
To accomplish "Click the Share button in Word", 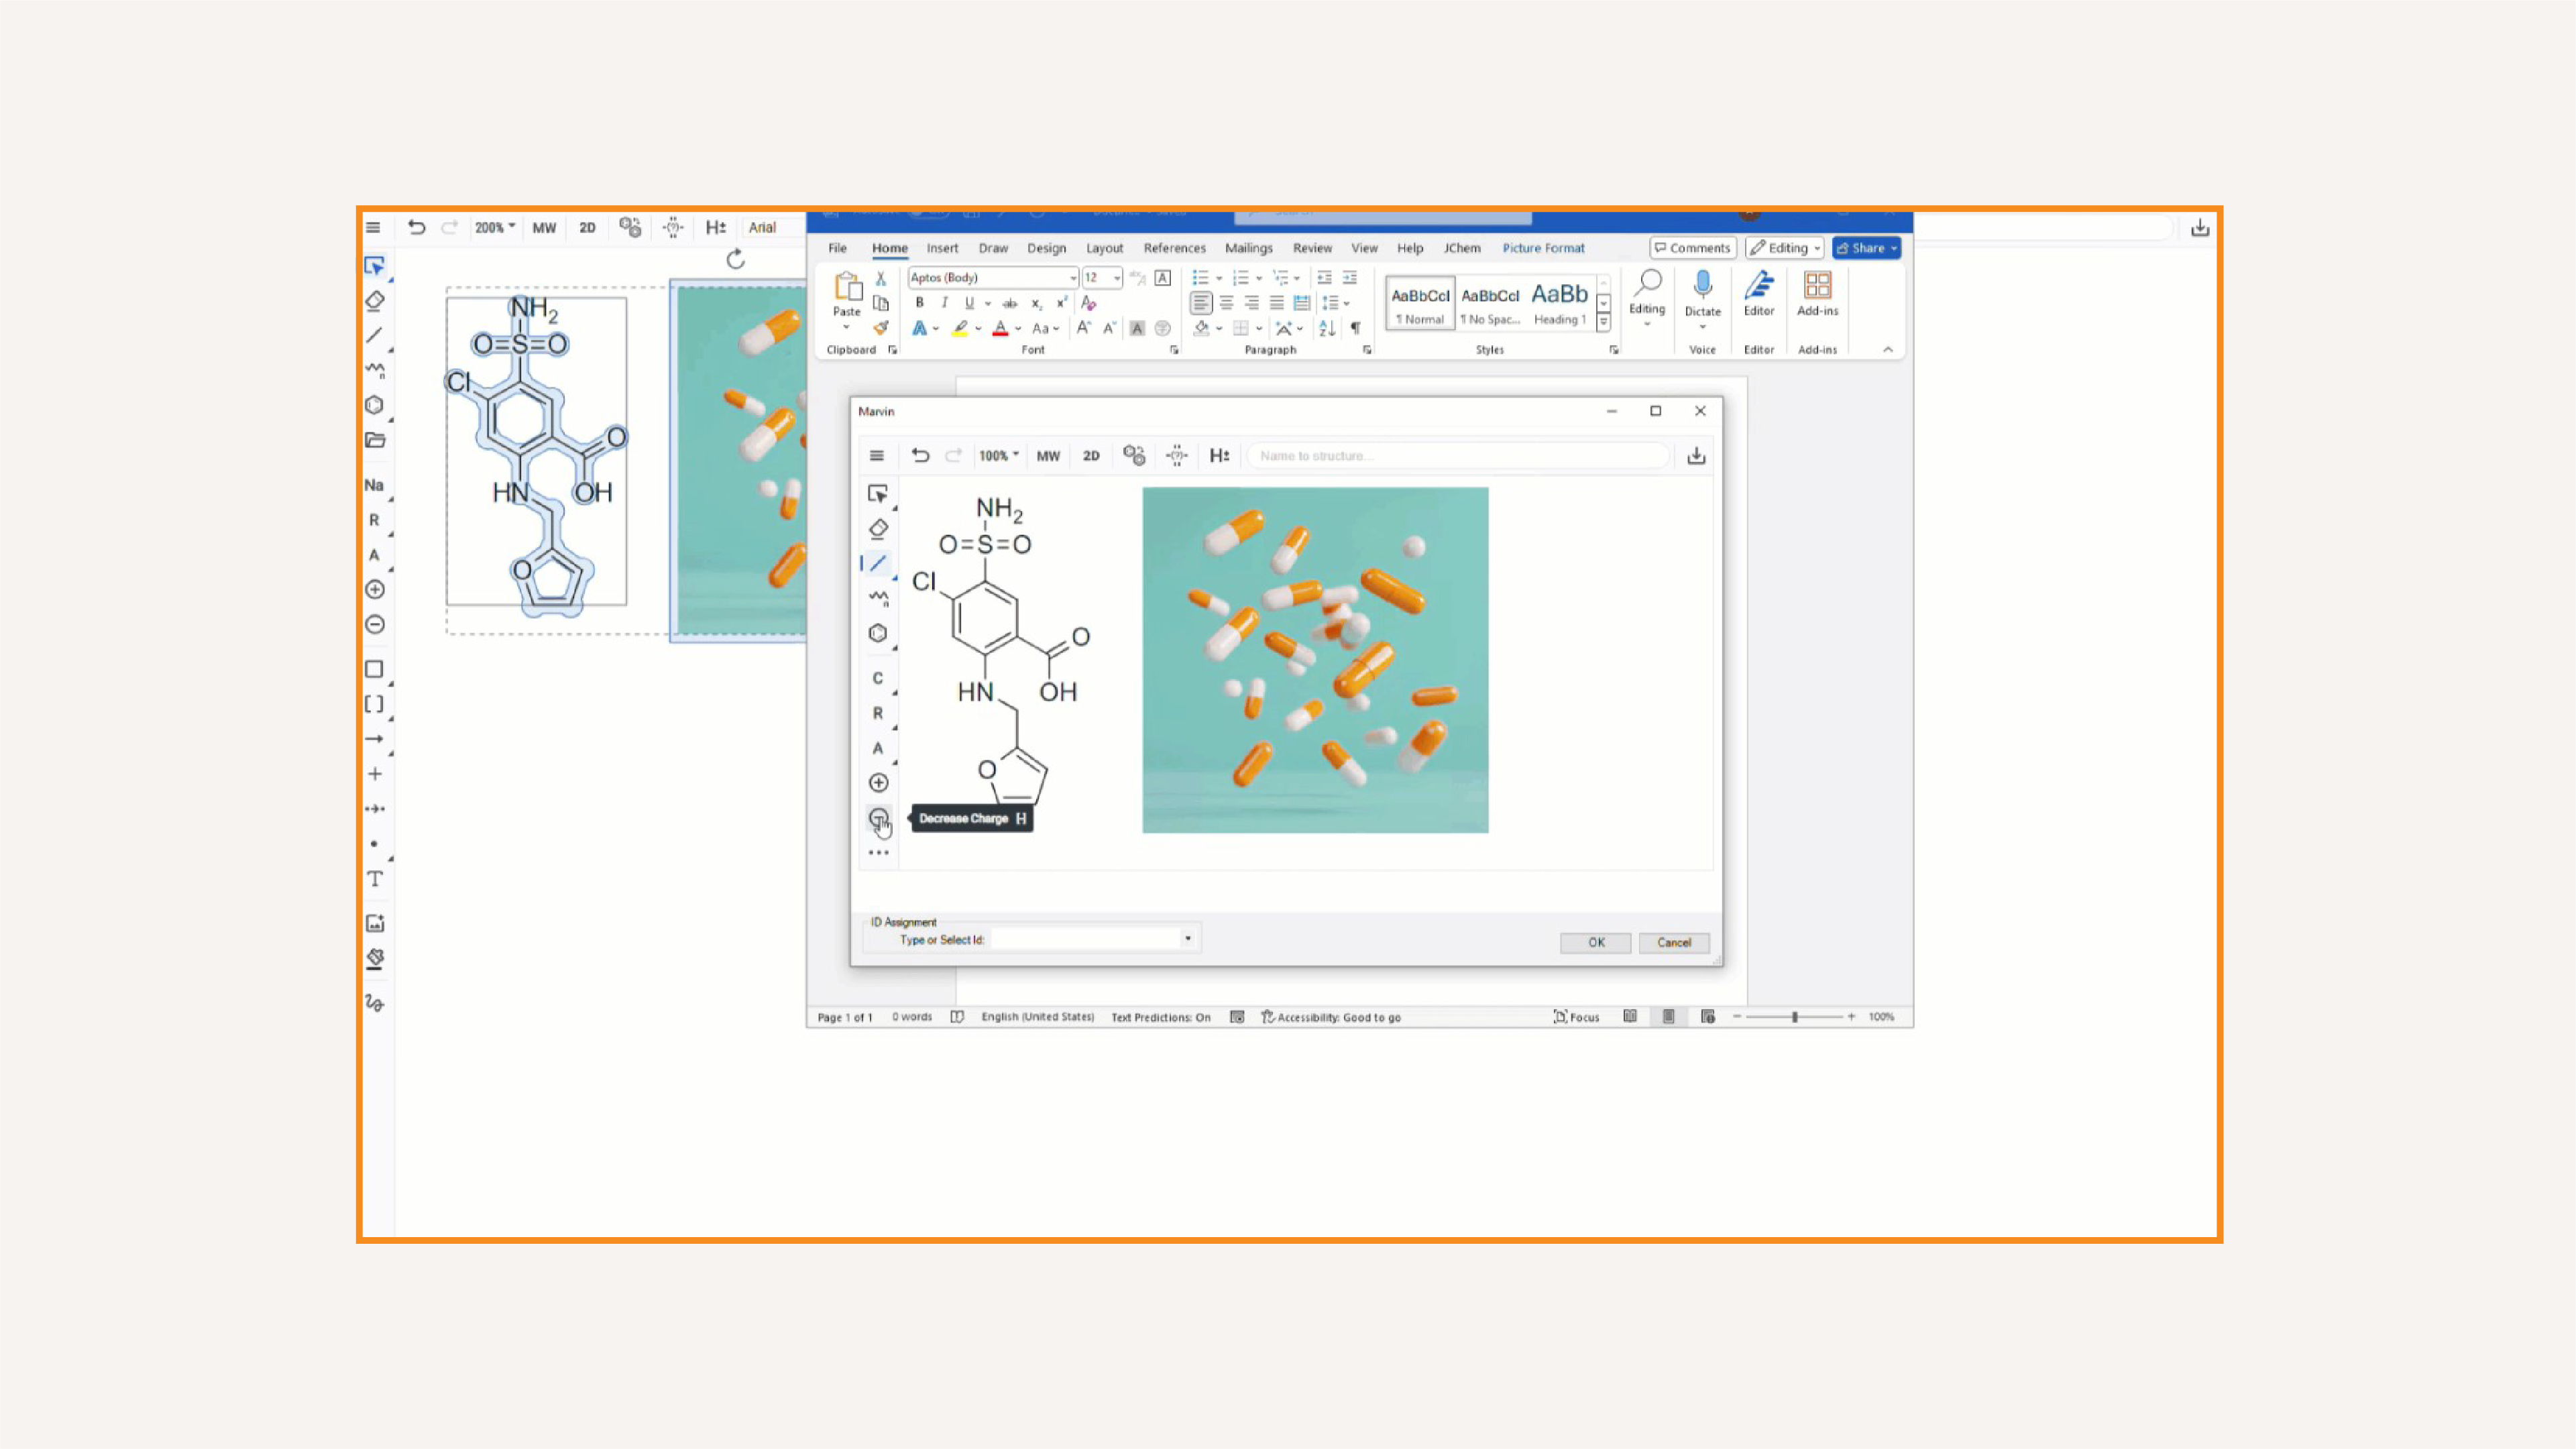I will point(1866,248).
